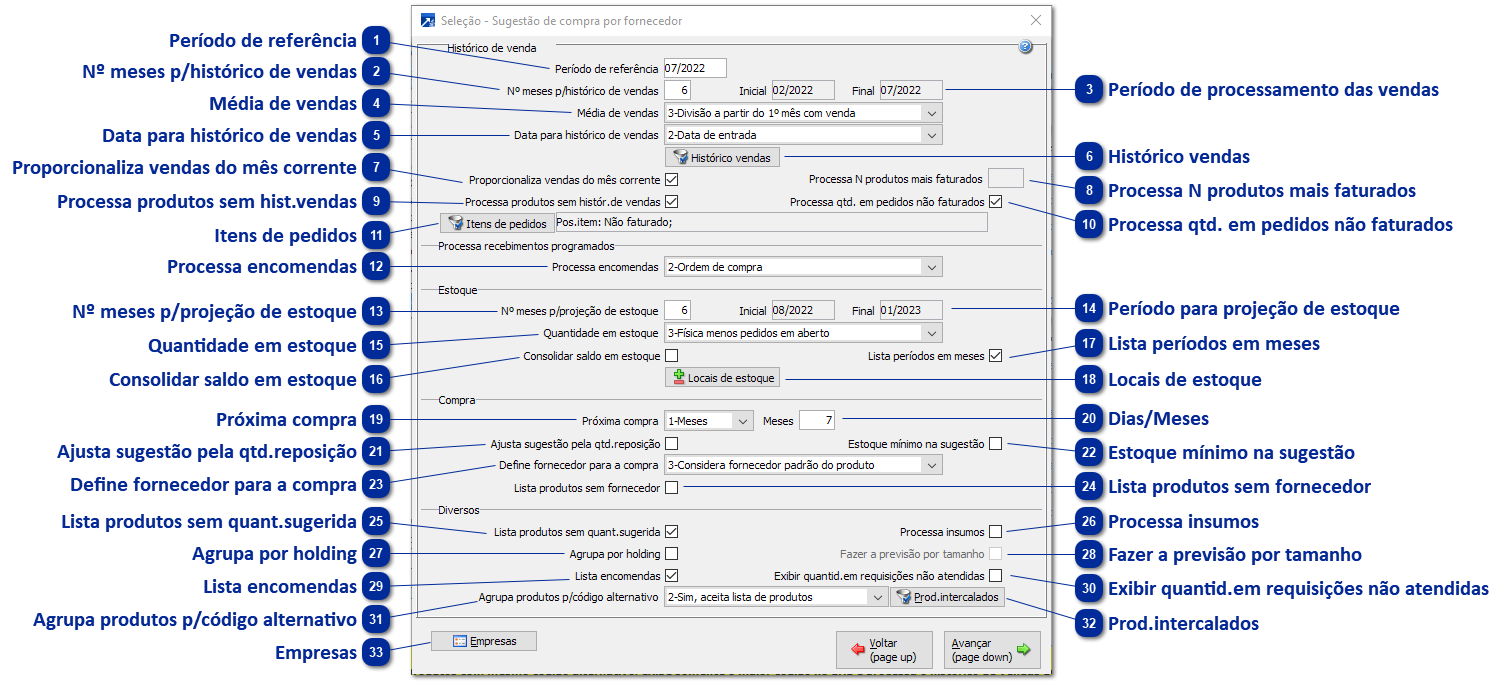Go back with the Voltar button
The height and width of the screenshot is (691, 1505).
click(876, 650)
